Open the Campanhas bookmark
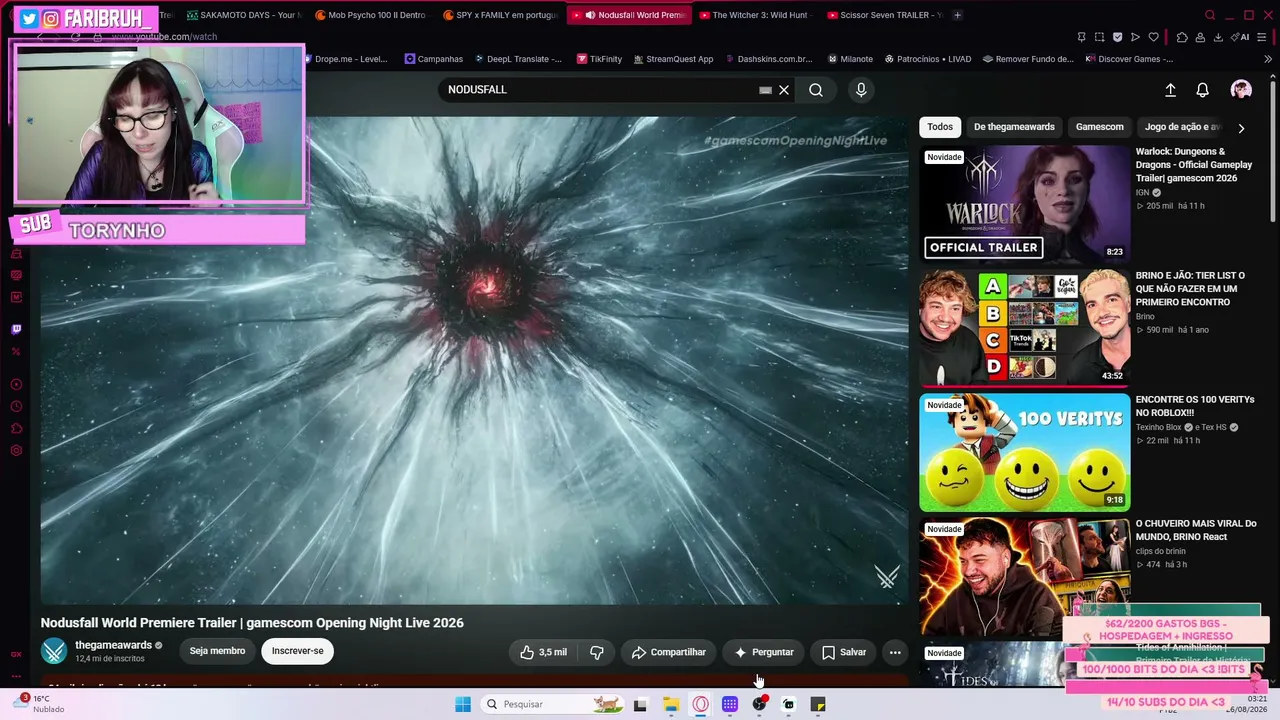This screenshot has height=720, width=1280. pyautogui.click(x=434, y=59)
